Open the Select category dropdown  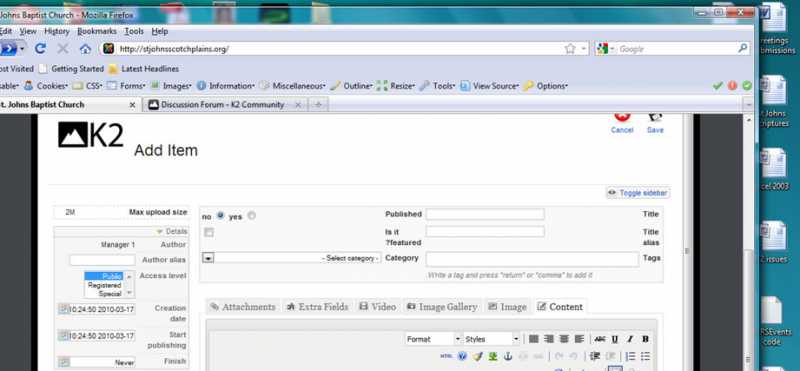tap(292, 258)
